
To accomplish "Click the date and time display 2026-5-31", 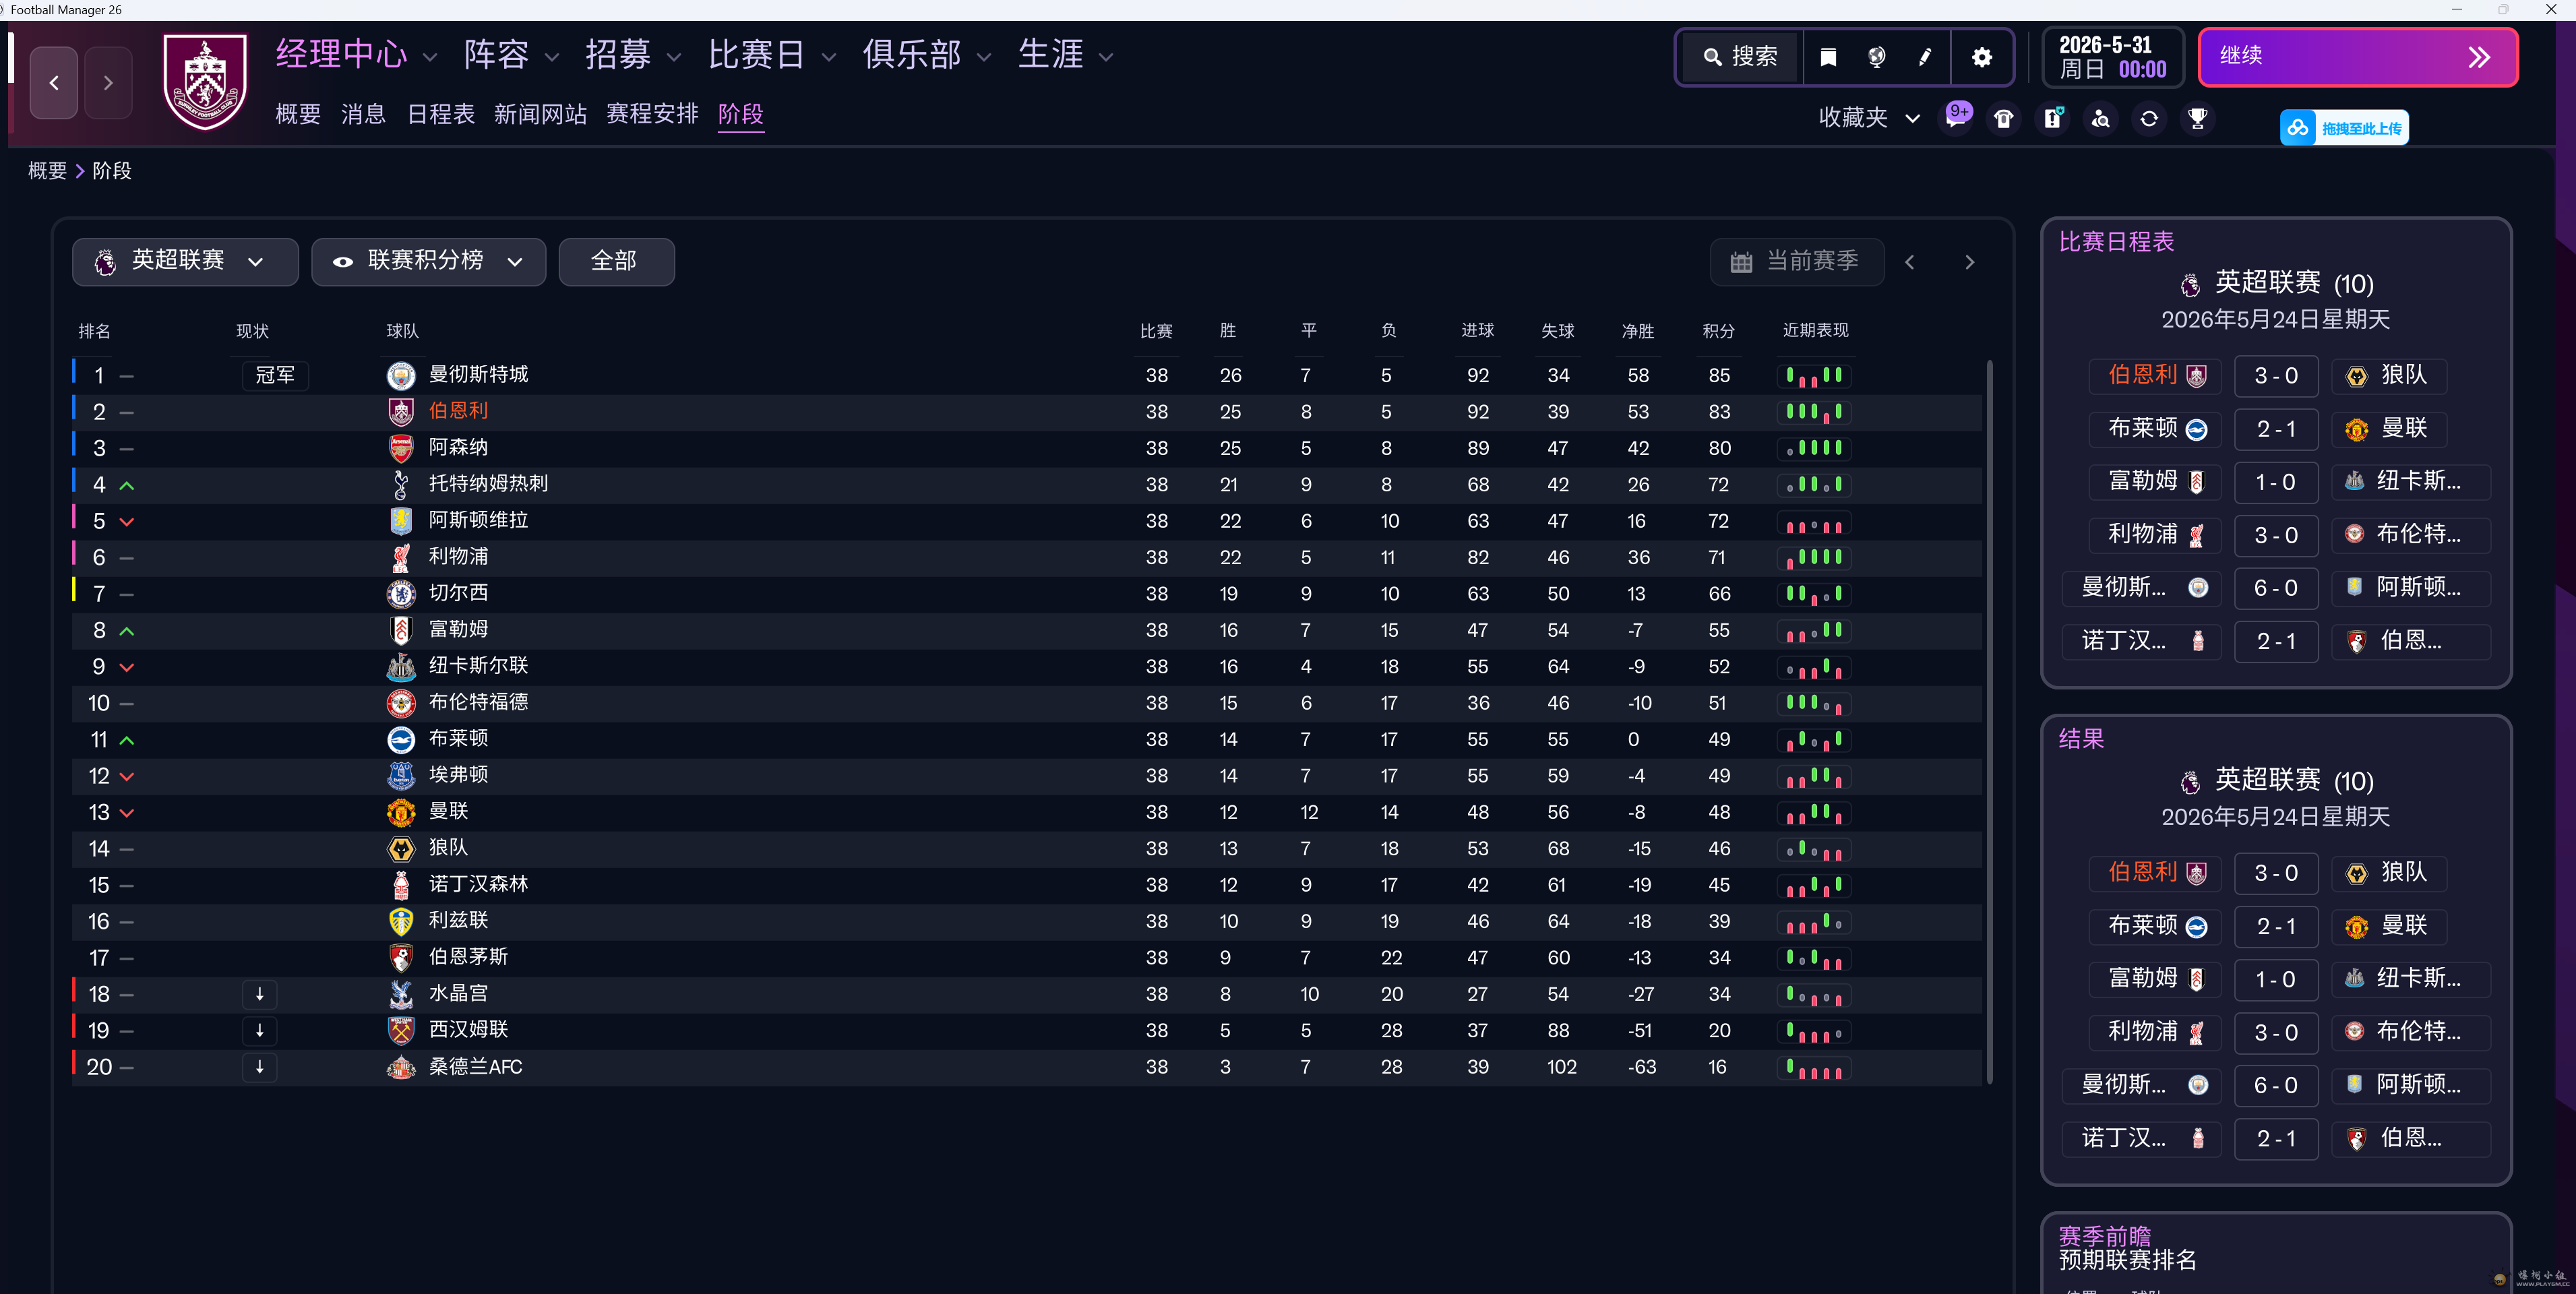I will [x=2112, y=57].
